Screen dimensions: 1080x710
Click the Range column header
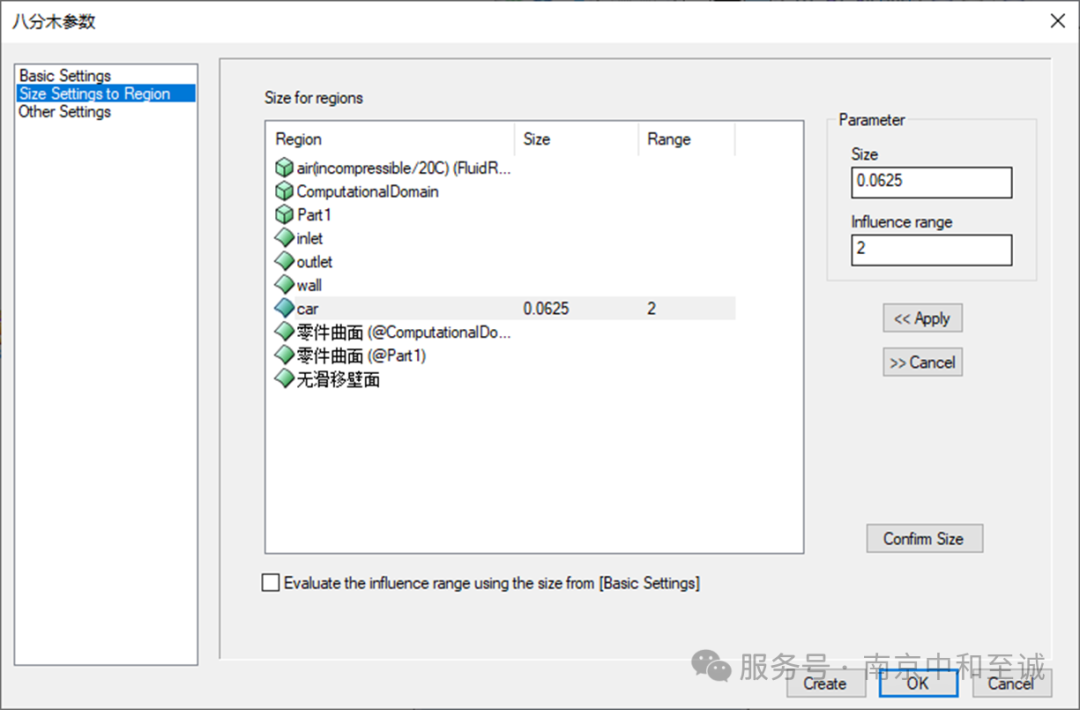pos(686,139)
